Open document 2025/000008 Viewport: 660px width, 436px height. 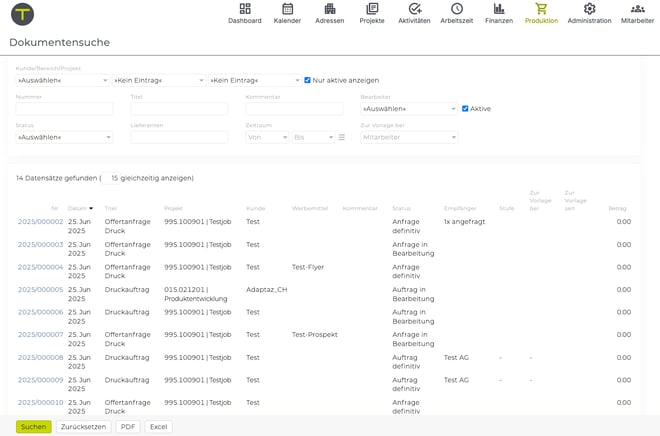(x=40, y=357)
